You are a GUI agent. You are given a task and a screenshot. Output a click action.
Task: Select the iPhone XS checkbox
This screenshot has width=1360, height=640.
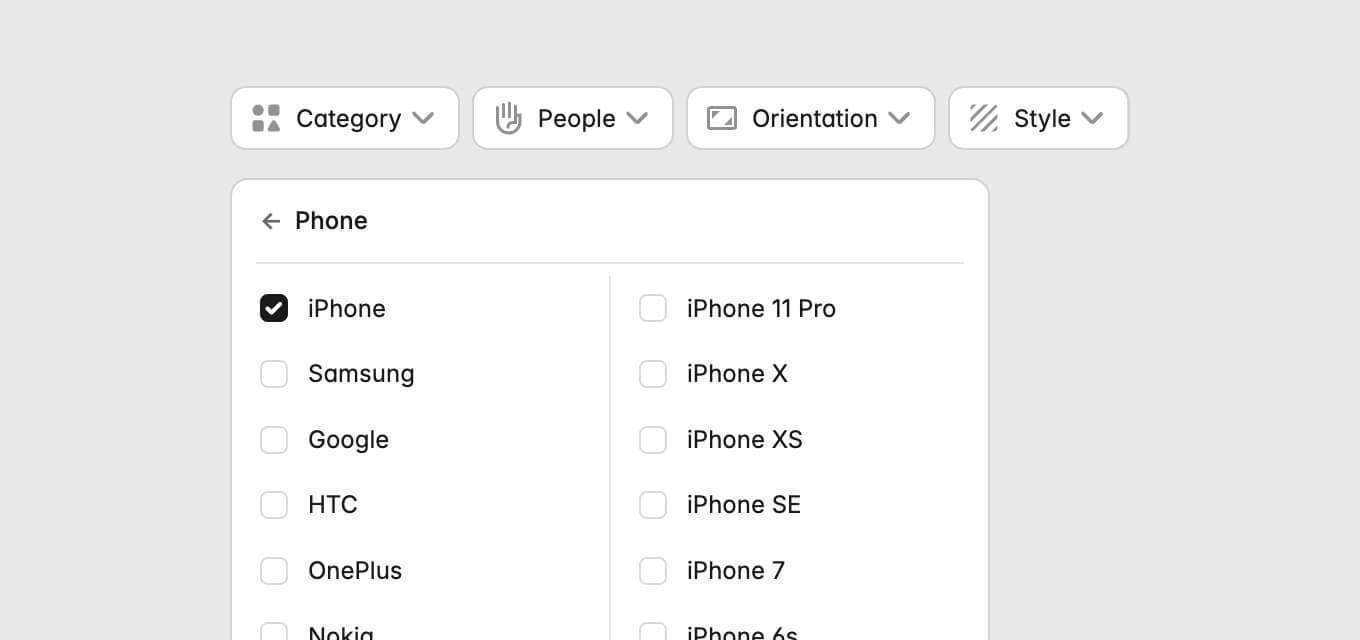[x=653, y=439]
